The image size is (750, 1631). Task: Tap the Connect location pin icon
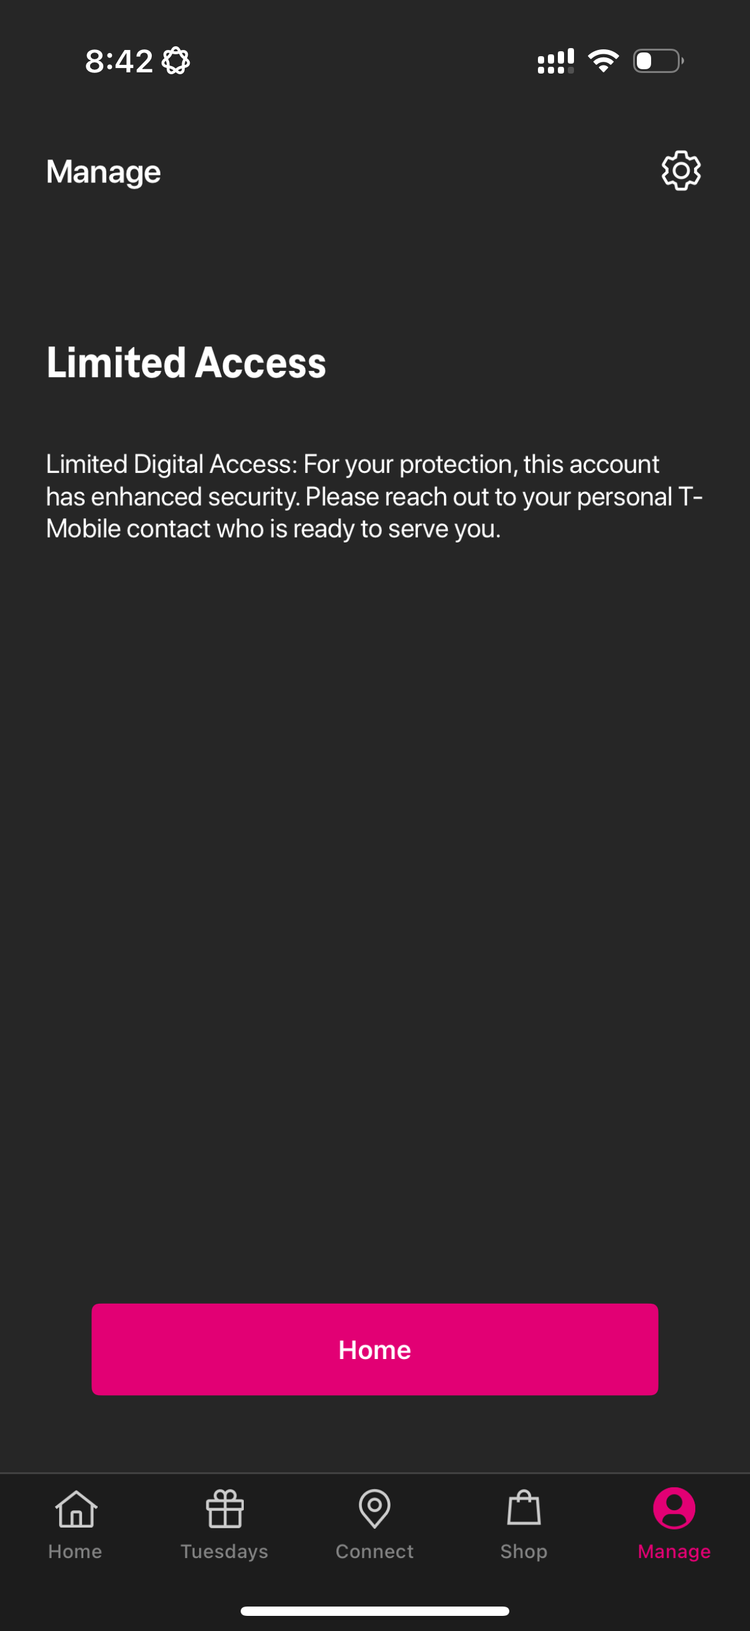[375, 1509]
